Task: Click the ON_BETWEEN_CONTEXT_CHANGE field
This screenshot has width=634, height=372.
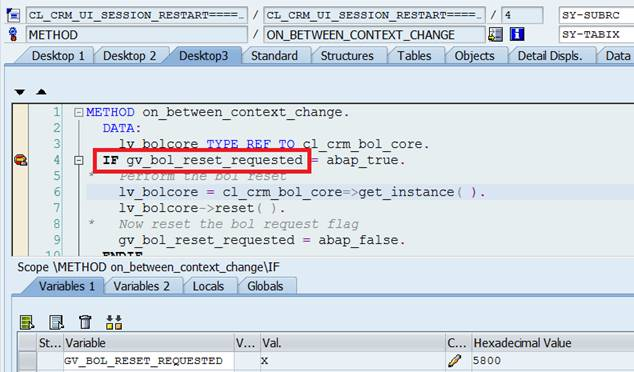Action: [374, 35]
